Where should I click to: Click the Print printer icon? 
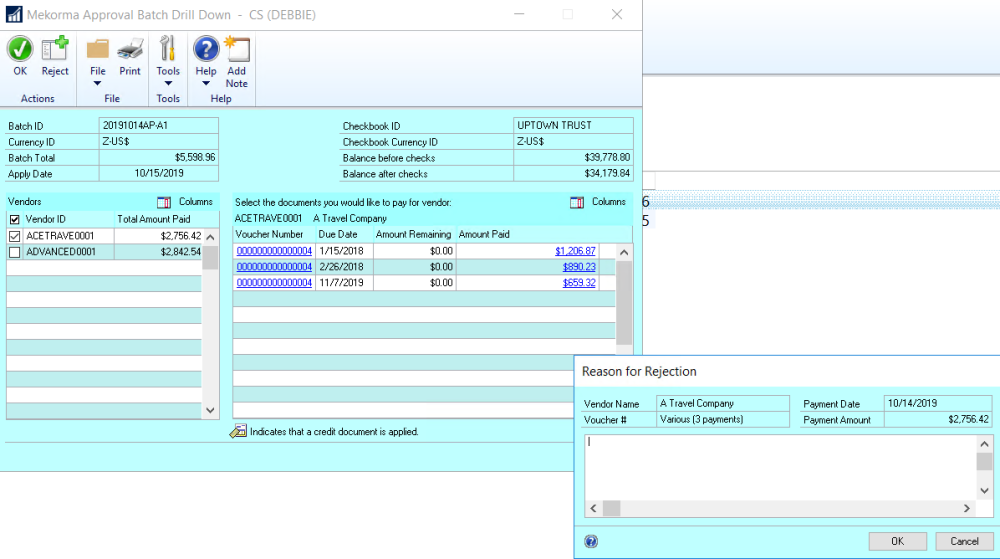coord(130,49)
